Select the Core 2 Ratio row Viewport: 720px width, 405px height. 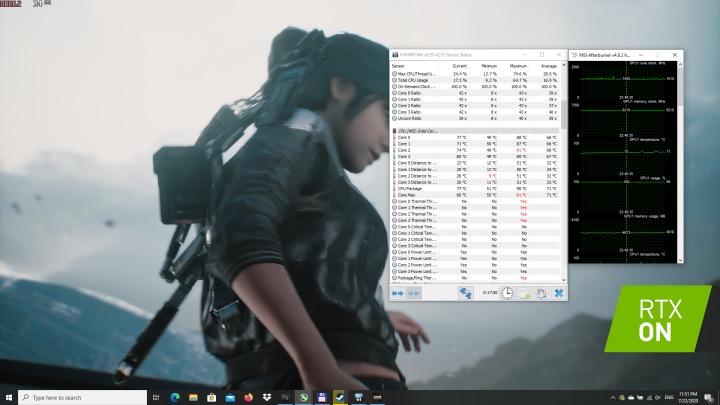point(475,106)
